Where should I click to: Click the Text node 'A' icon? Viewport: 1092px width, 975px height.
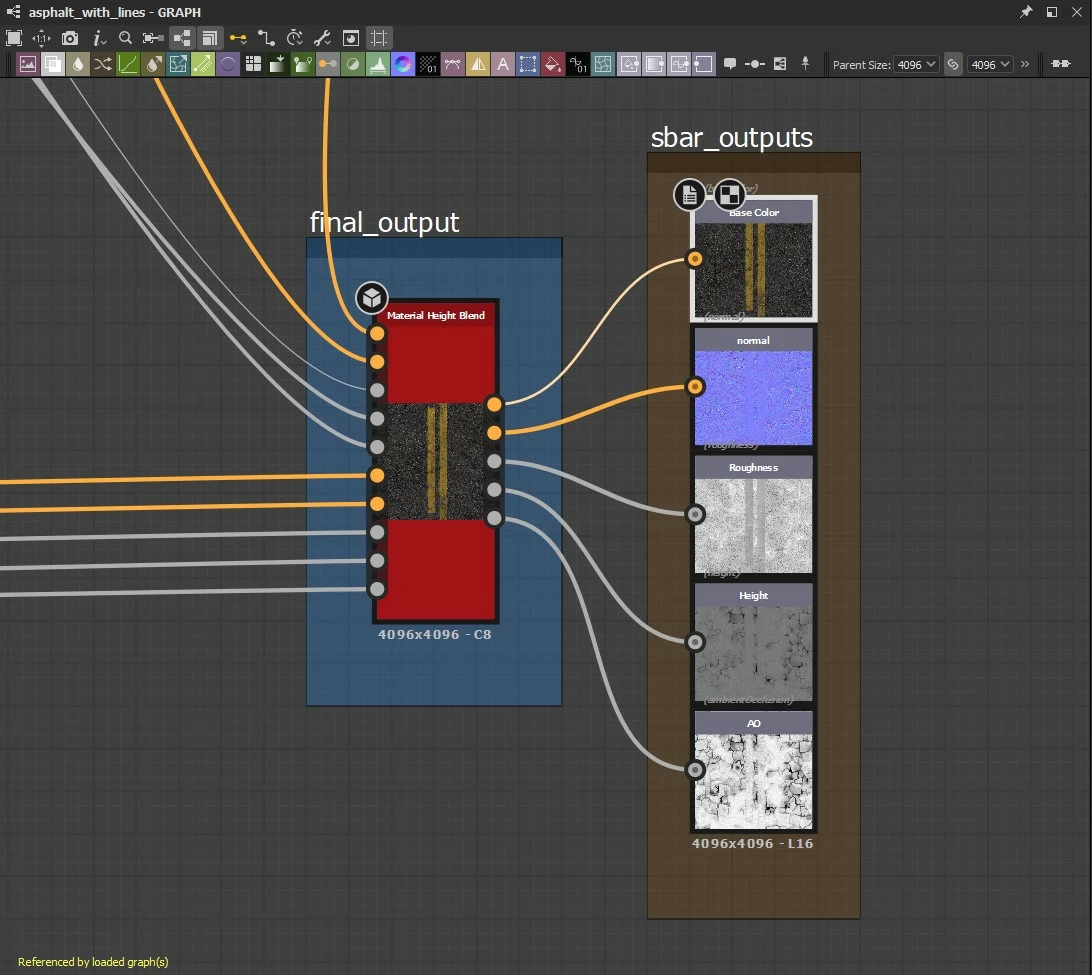pos(503,64)
